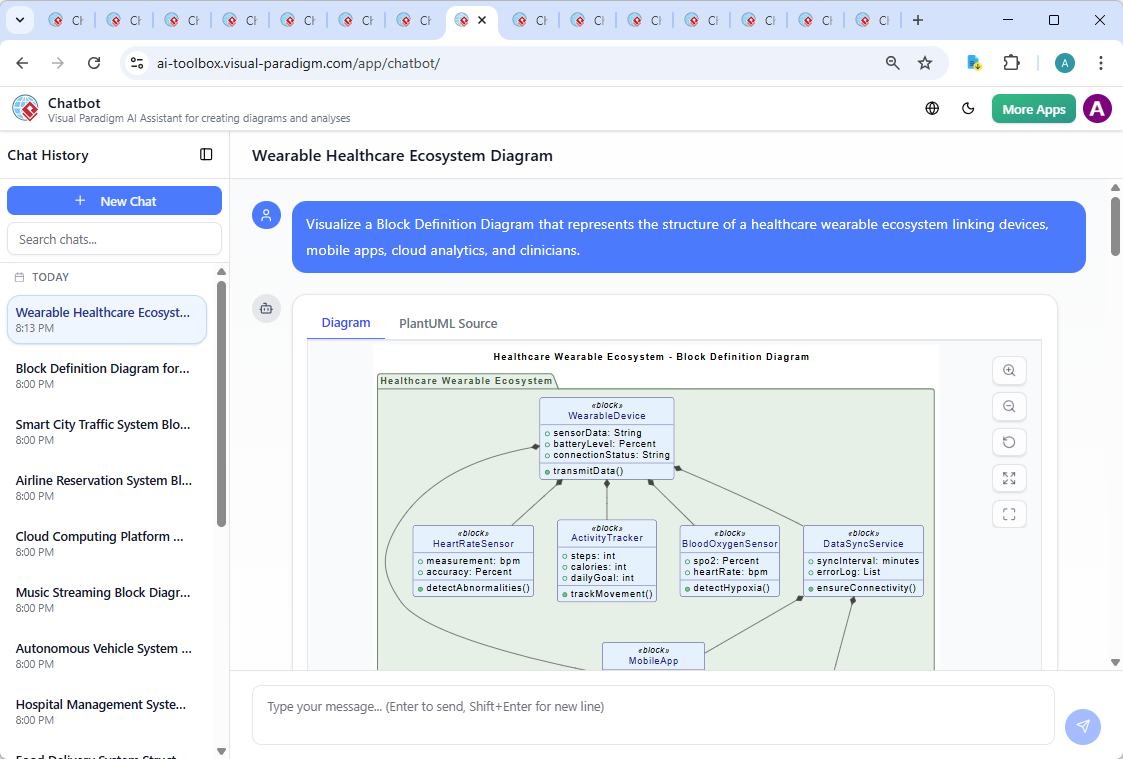
Task: Collapse the Chat History sidebar panel
Action: (x=206, y=154)
